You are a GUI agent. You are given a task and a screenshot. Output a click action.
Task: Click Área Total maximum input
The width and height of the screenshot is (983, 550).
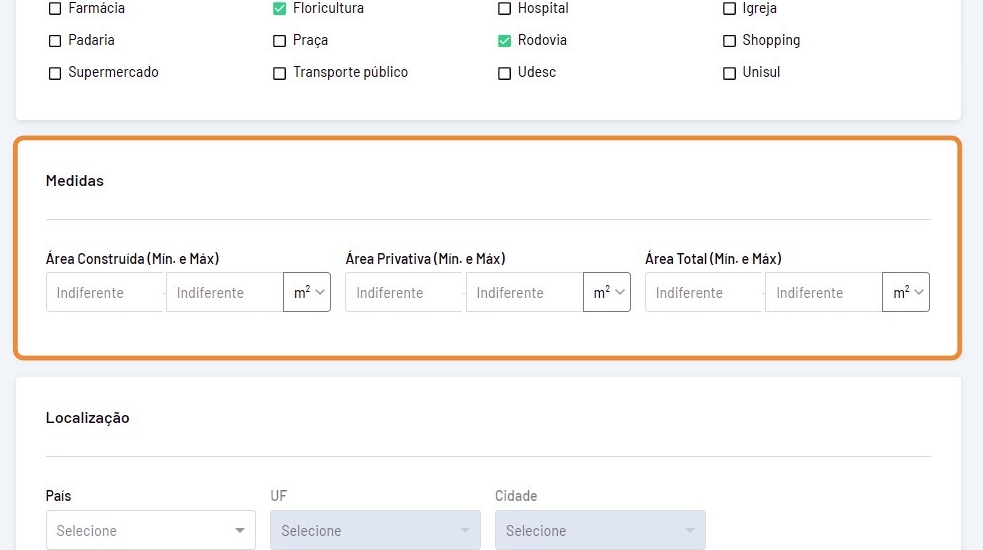(822, 293)
